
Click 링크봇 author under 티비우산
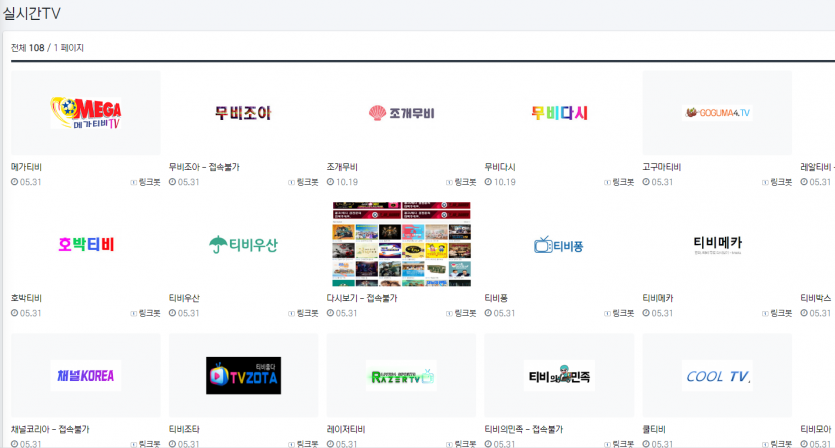[x=307, y=313]
